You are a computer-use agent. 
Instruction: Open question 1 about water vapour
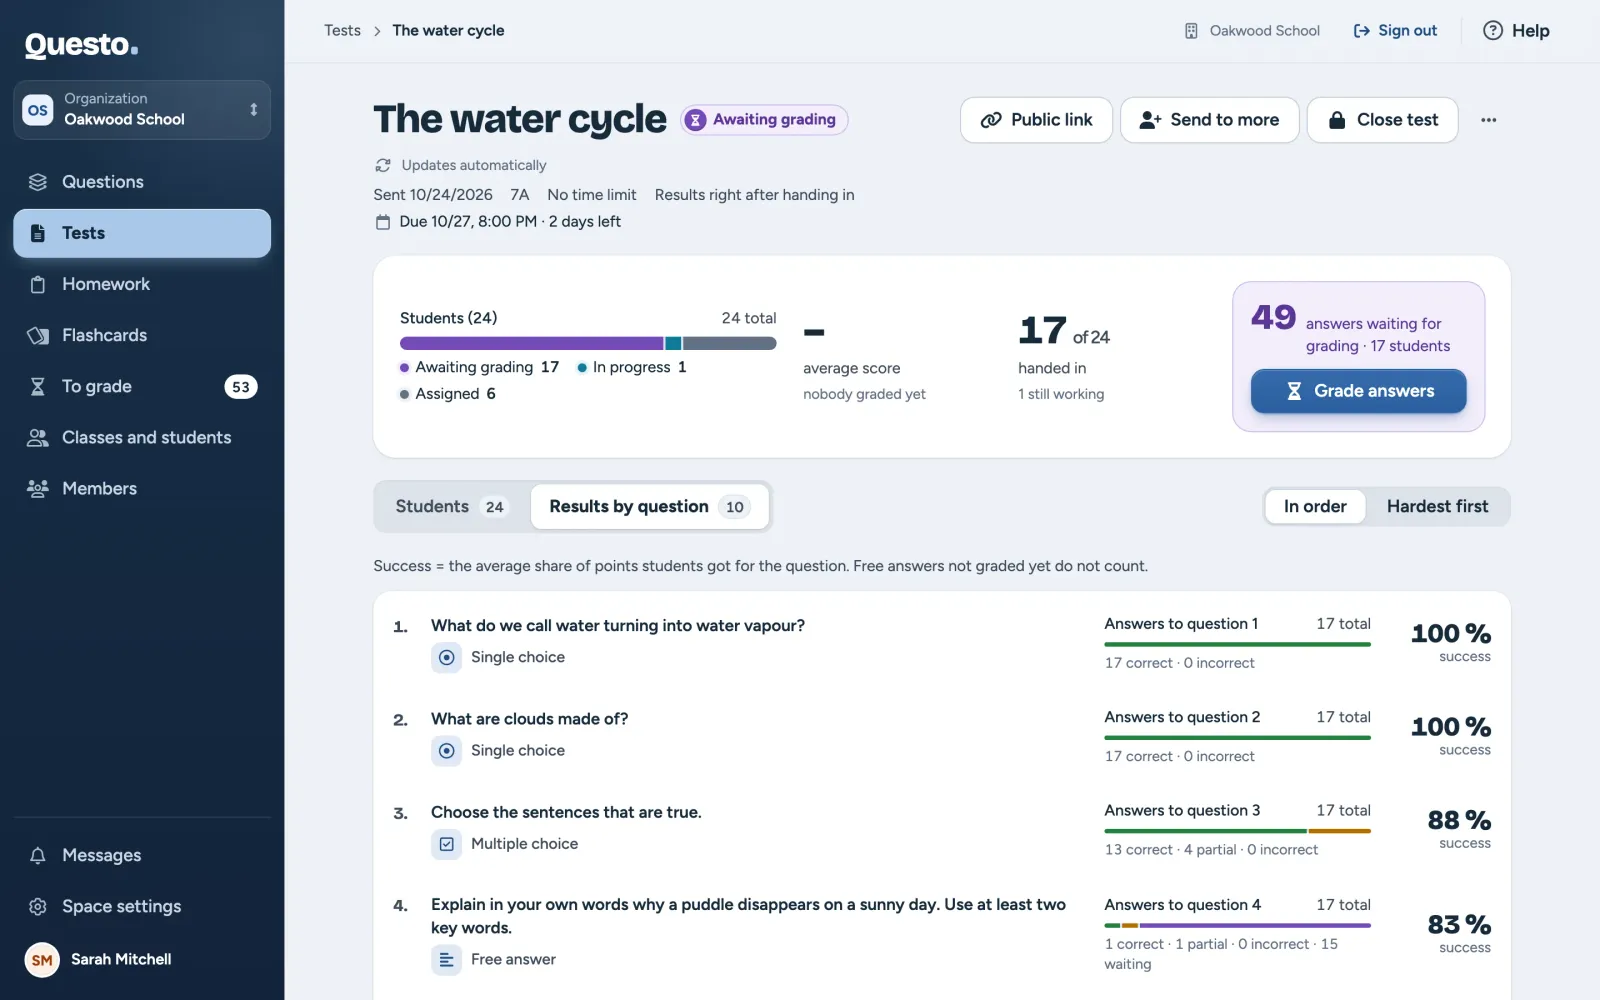coord(618,625)
